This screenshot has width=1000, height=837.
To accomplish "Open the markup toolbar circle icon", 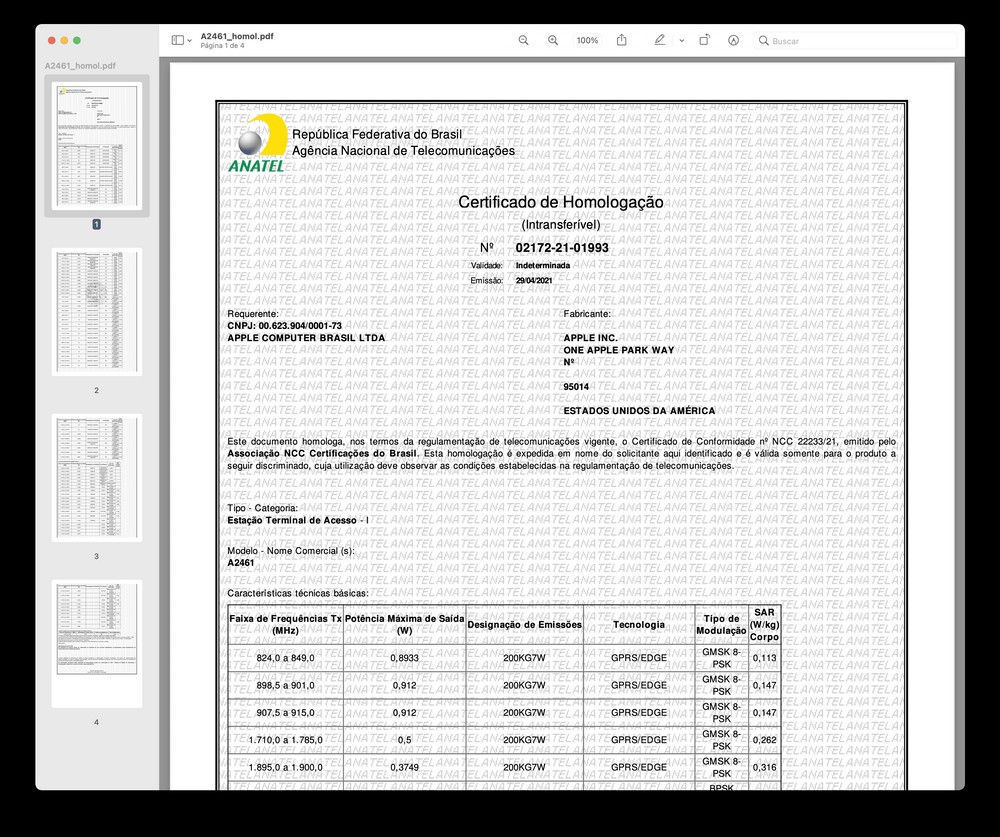I will click(733, 40).
